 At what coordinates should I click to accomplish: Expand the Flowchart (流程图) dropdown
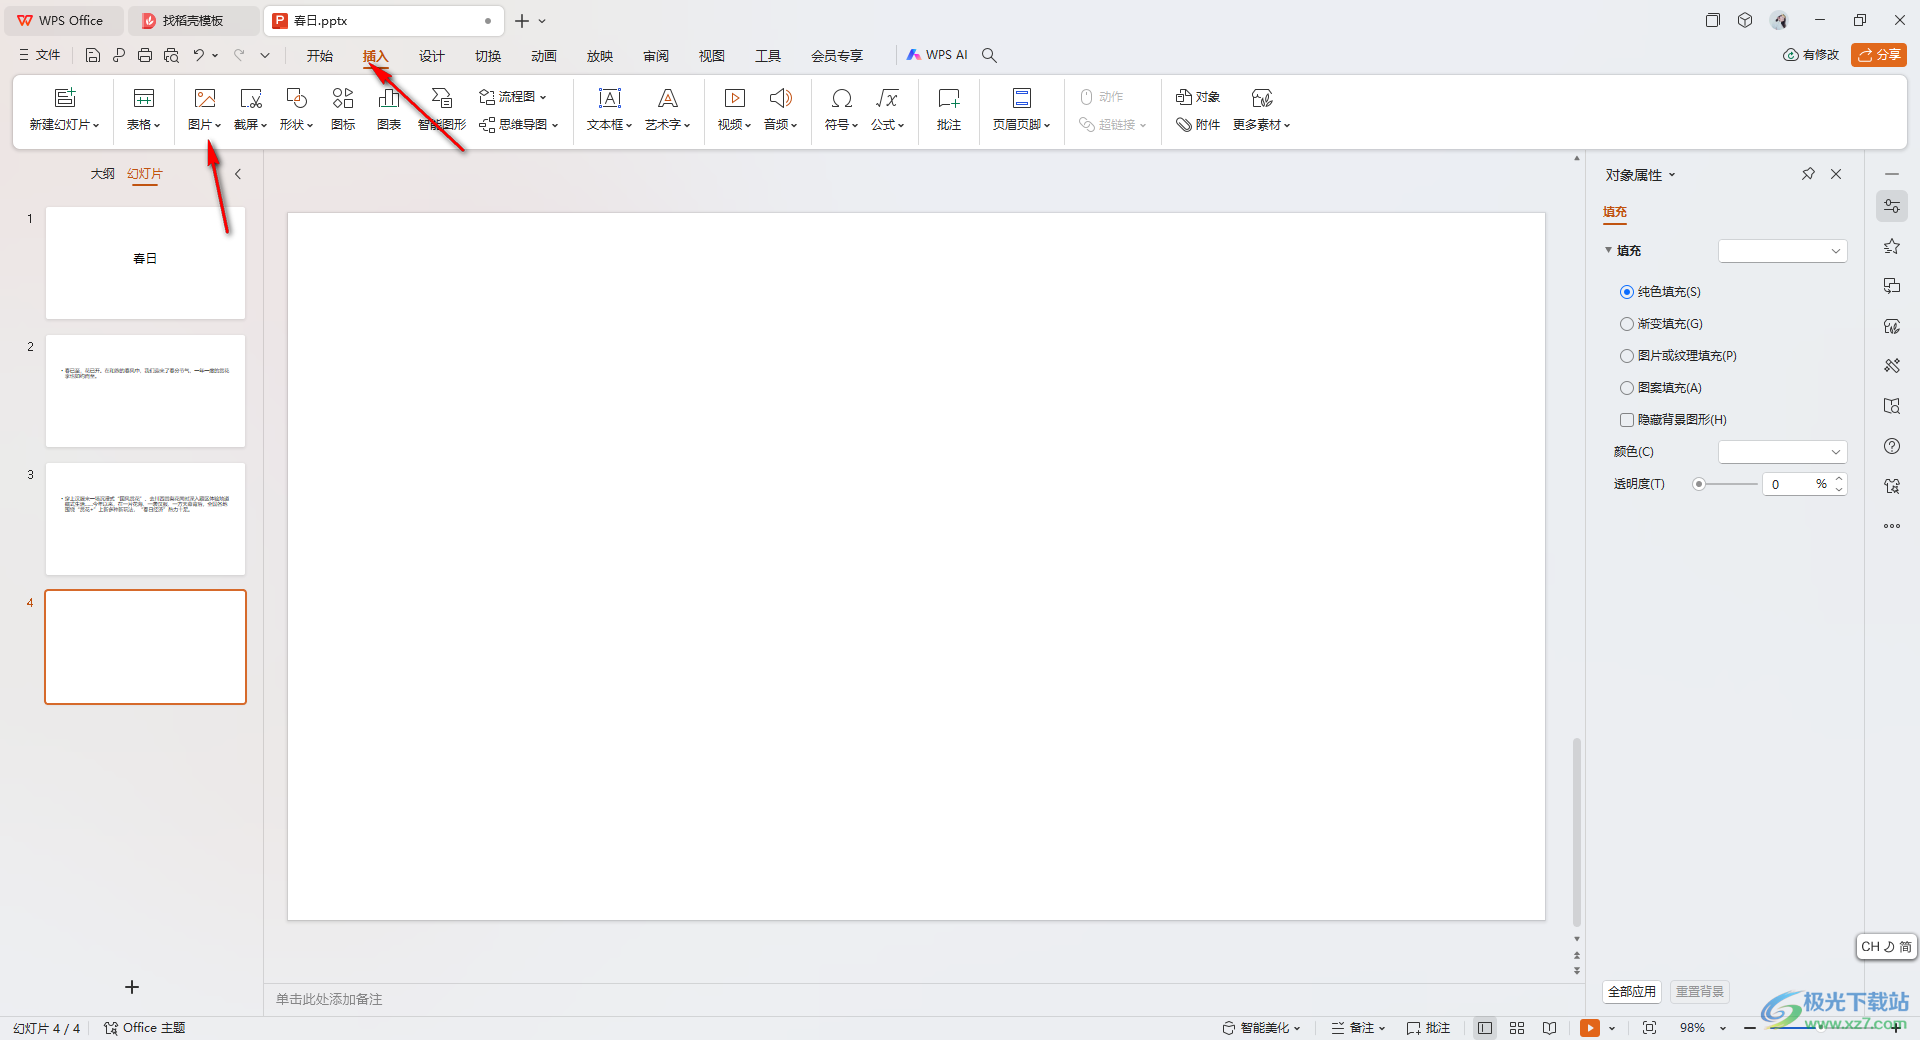pyautogui.click(x=543, y=97)
